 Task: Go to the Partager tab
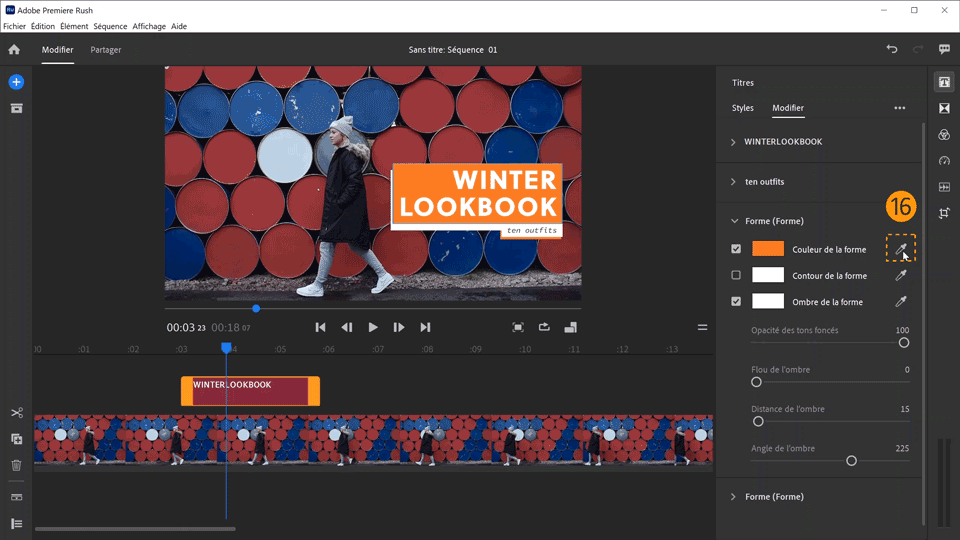tap(106, 49)
